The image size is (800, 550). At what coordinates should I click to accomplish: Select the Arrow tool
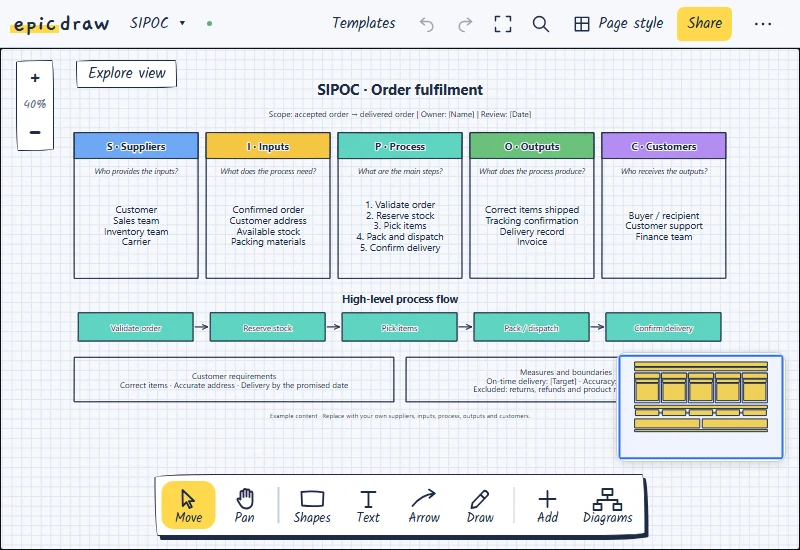pos(424,505)
